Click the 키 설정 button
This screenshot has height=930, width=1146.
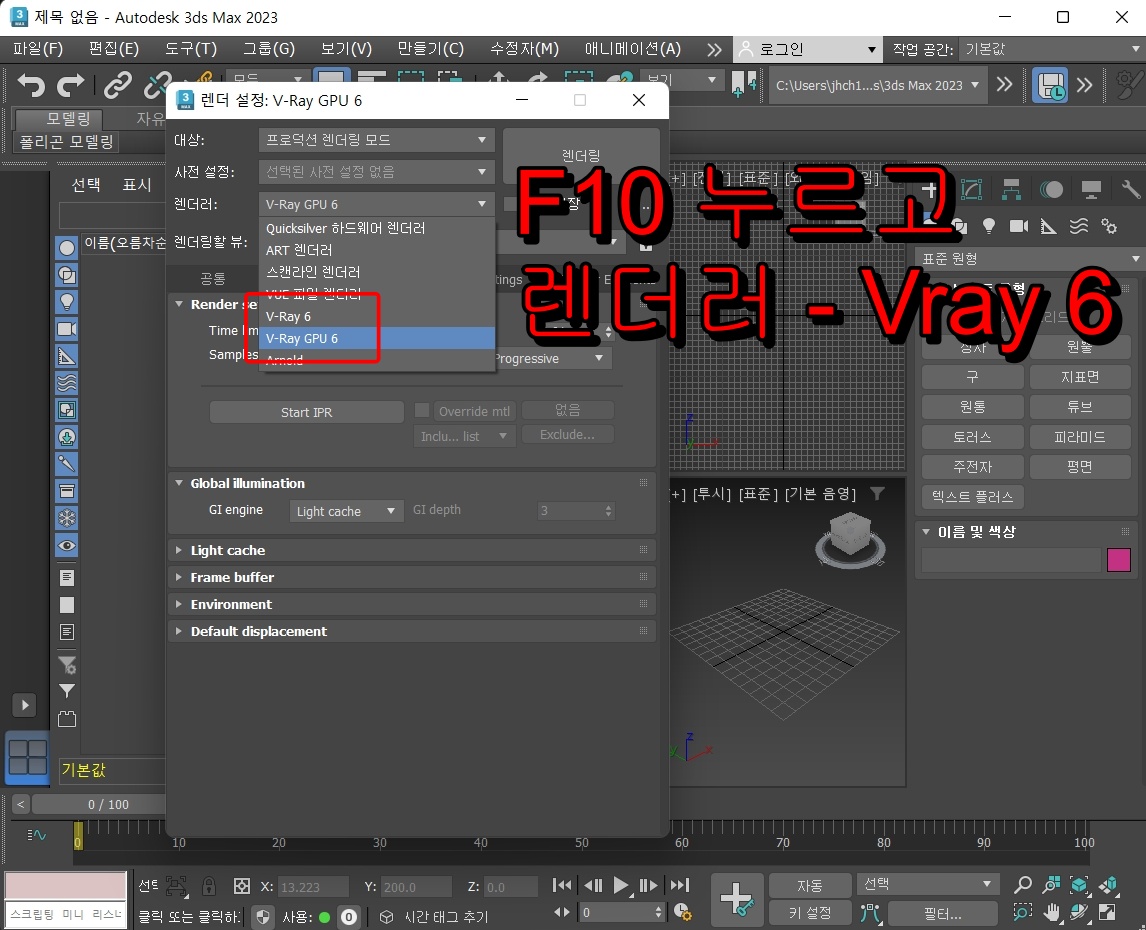(x=809, y=913)
